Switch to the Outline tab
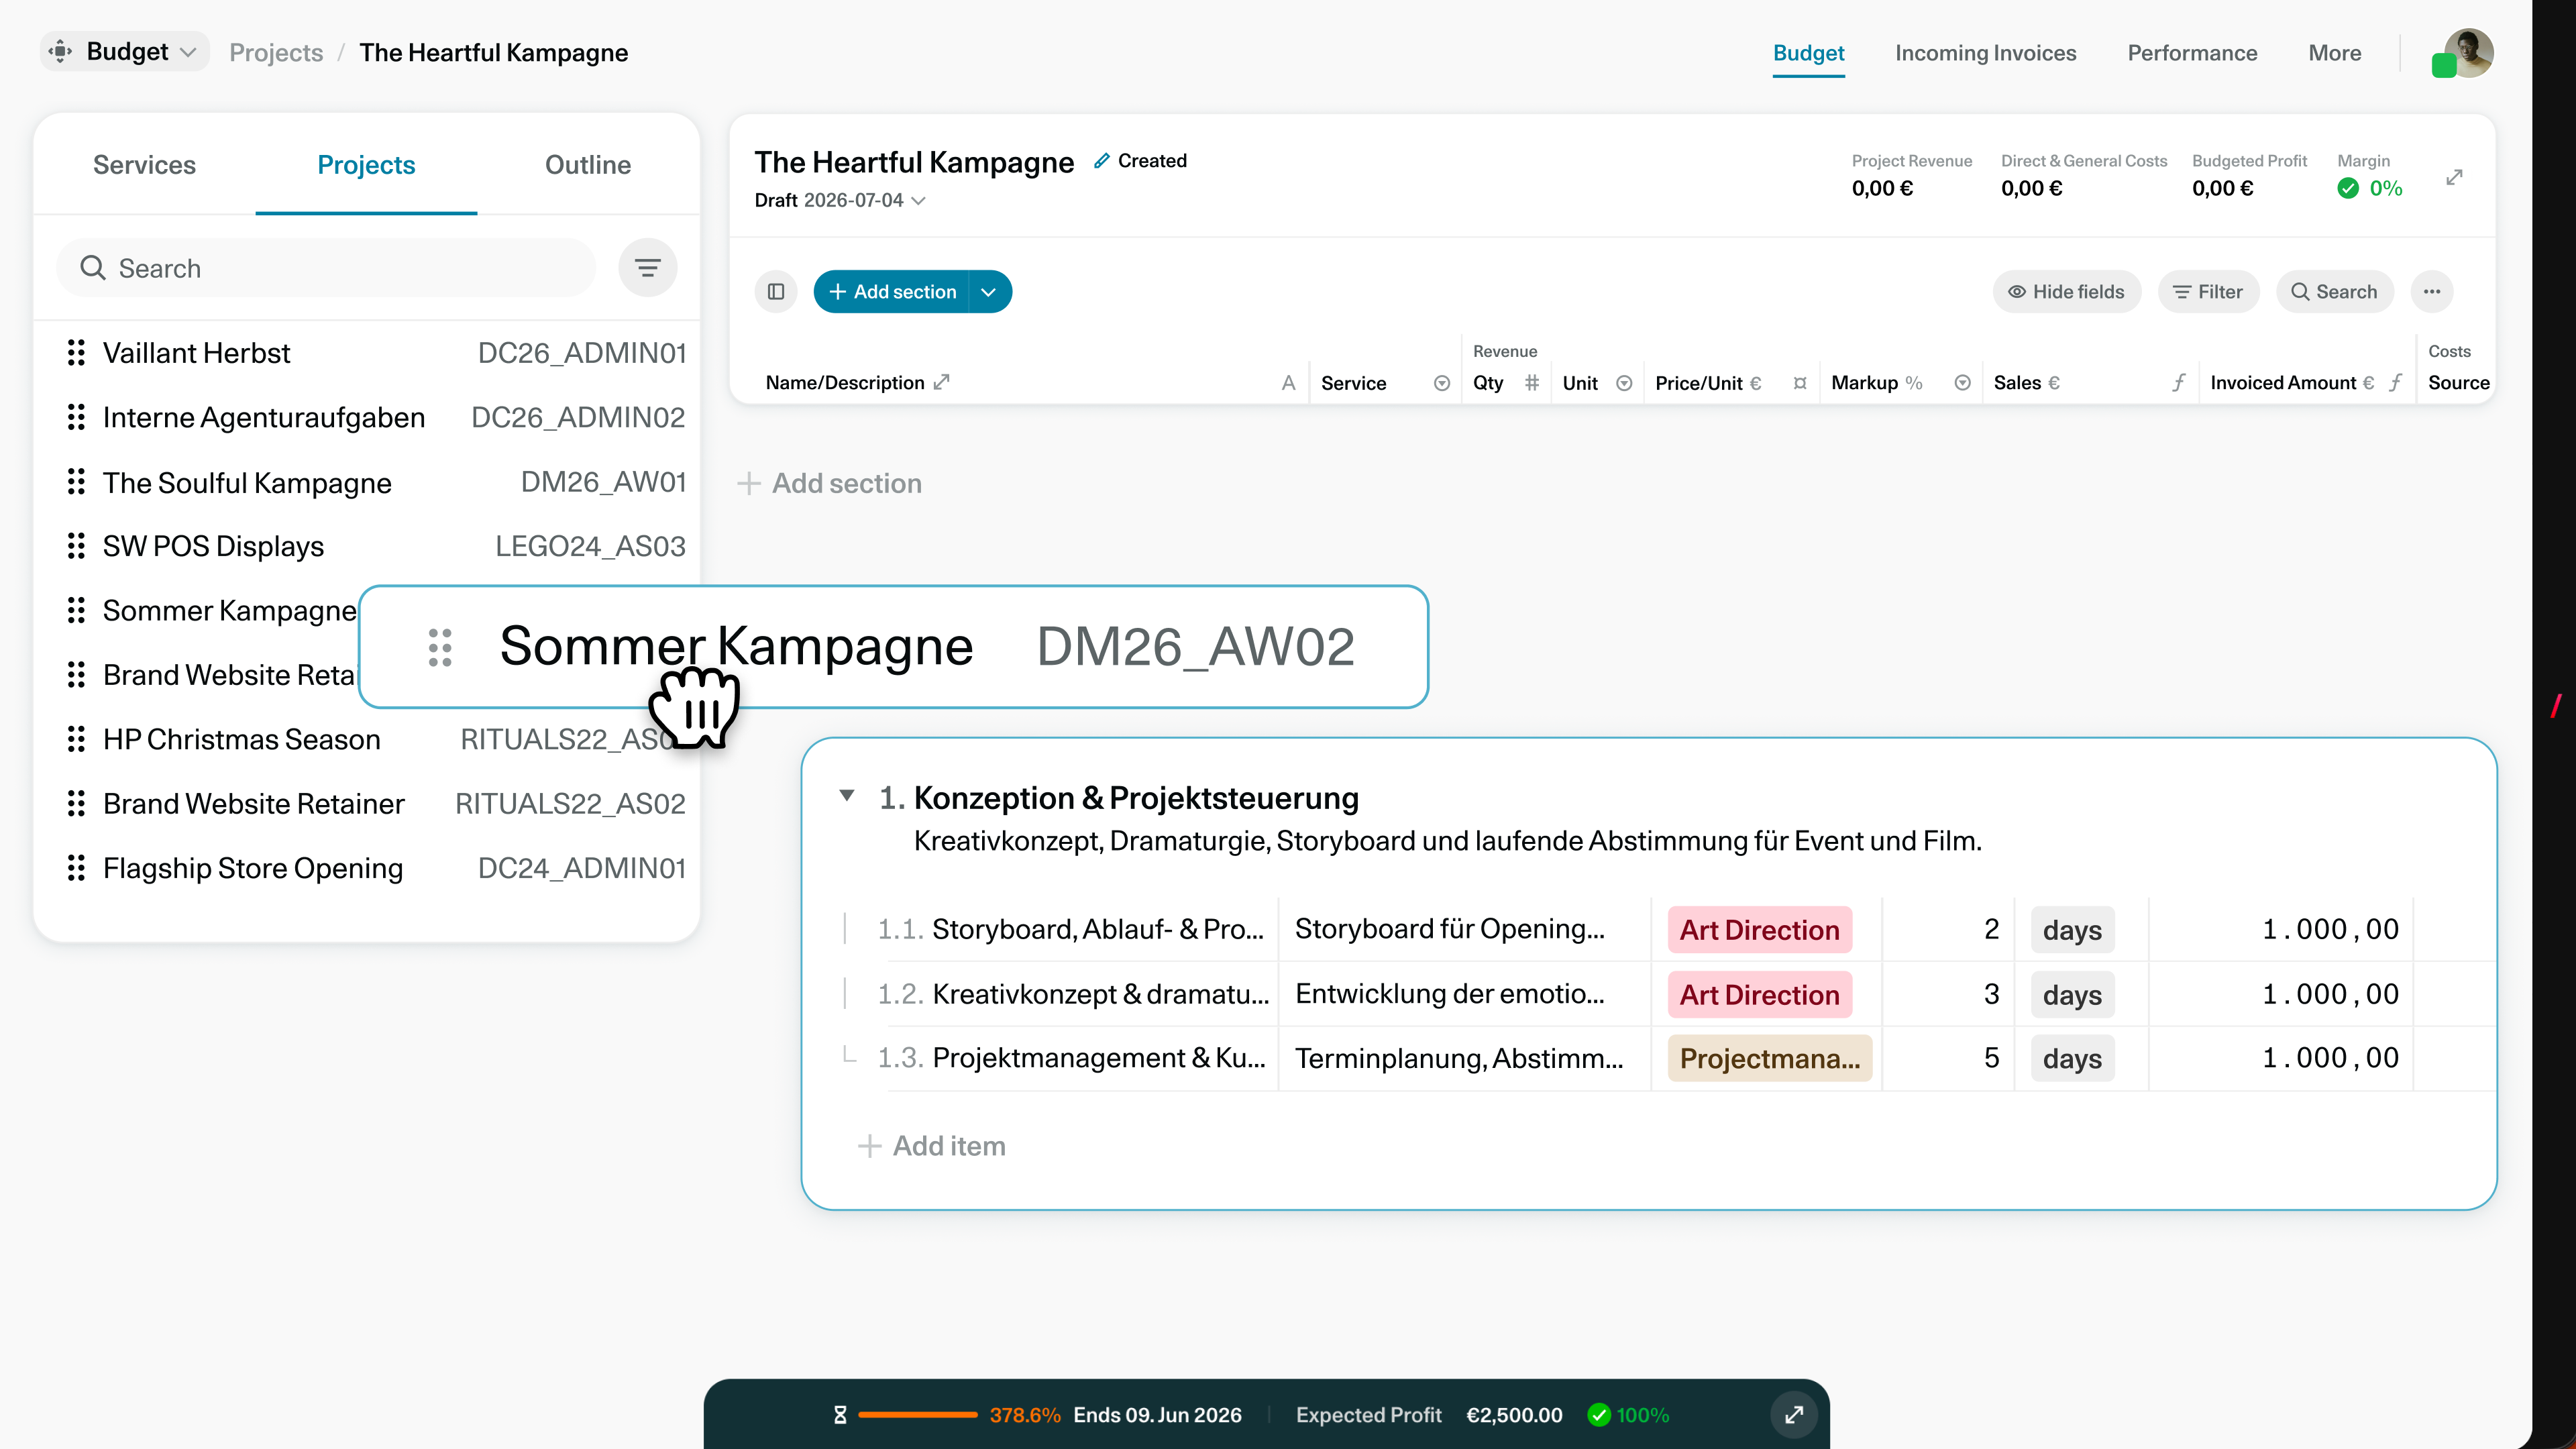 pyautogui.click(x=588, y=165)
